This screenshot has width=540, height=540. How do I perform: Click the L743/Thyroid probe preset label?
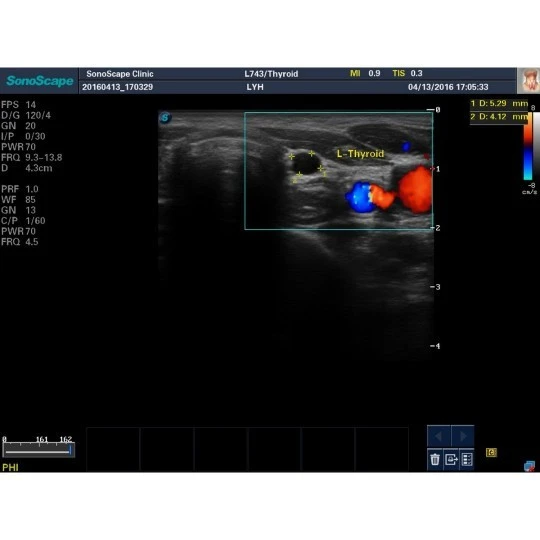pos(271,74)
